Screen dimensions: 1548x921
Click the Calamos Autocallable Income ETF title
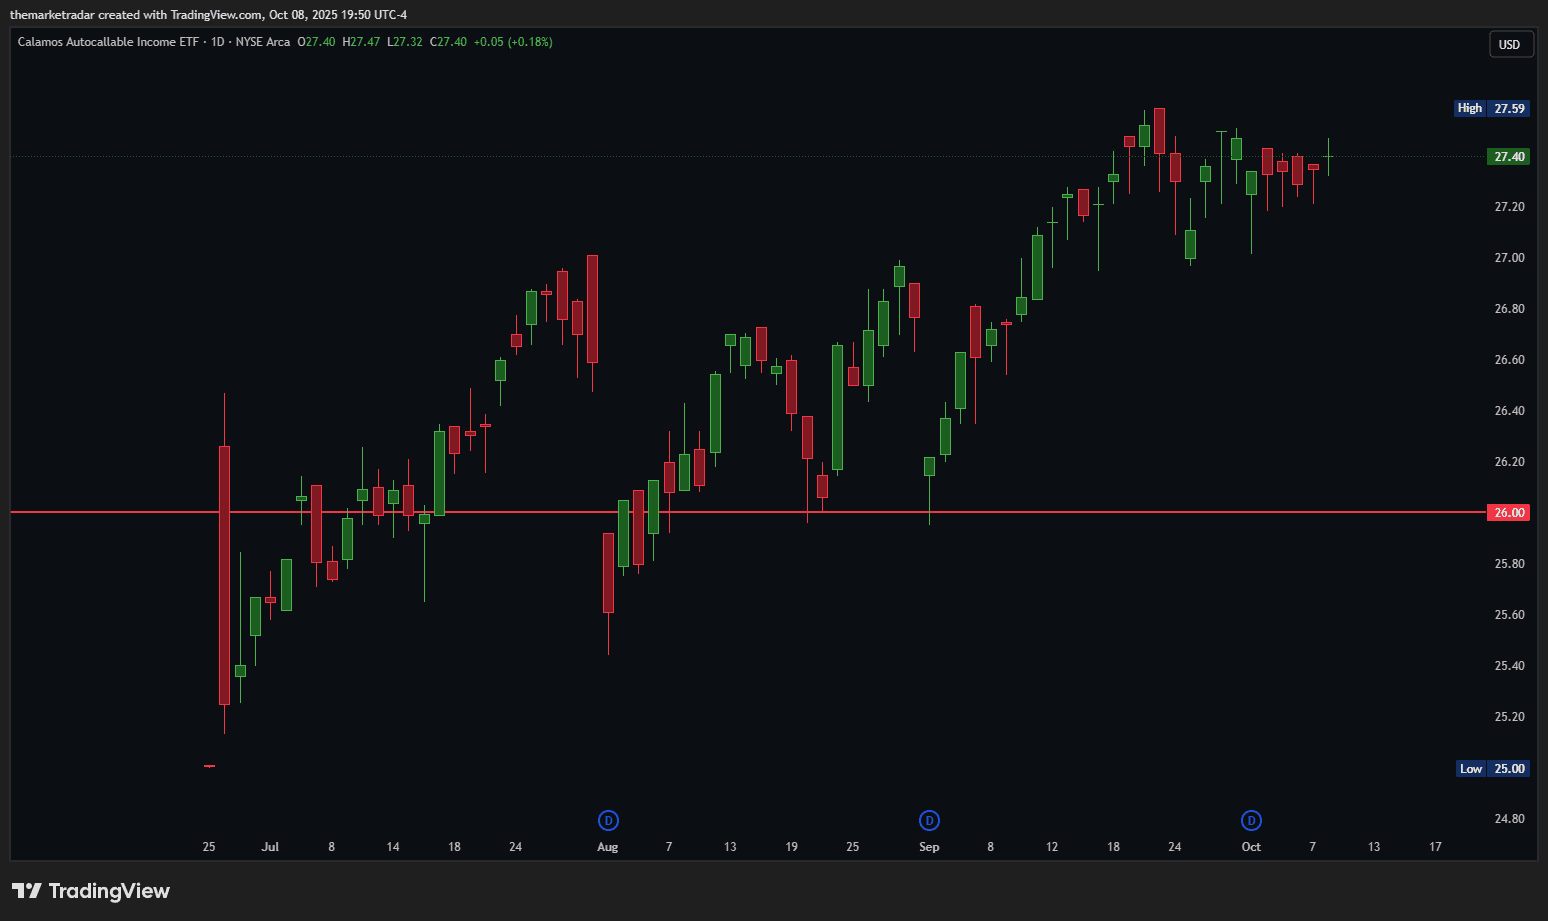pos(108,42)
